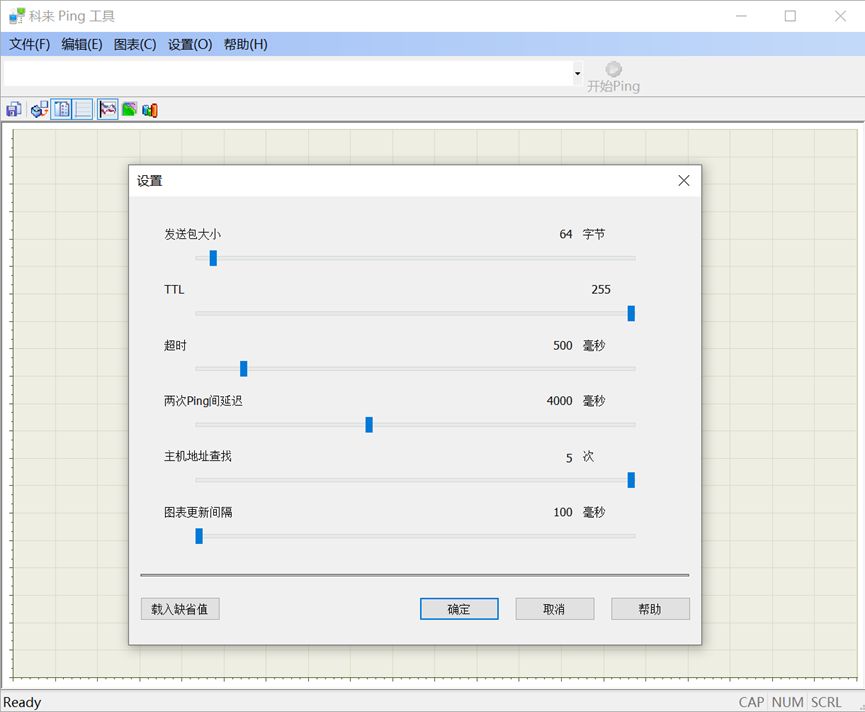Click the 科来 Ping app icon in title bar
Screen dimensions: 865x712
tap(17, 16)
